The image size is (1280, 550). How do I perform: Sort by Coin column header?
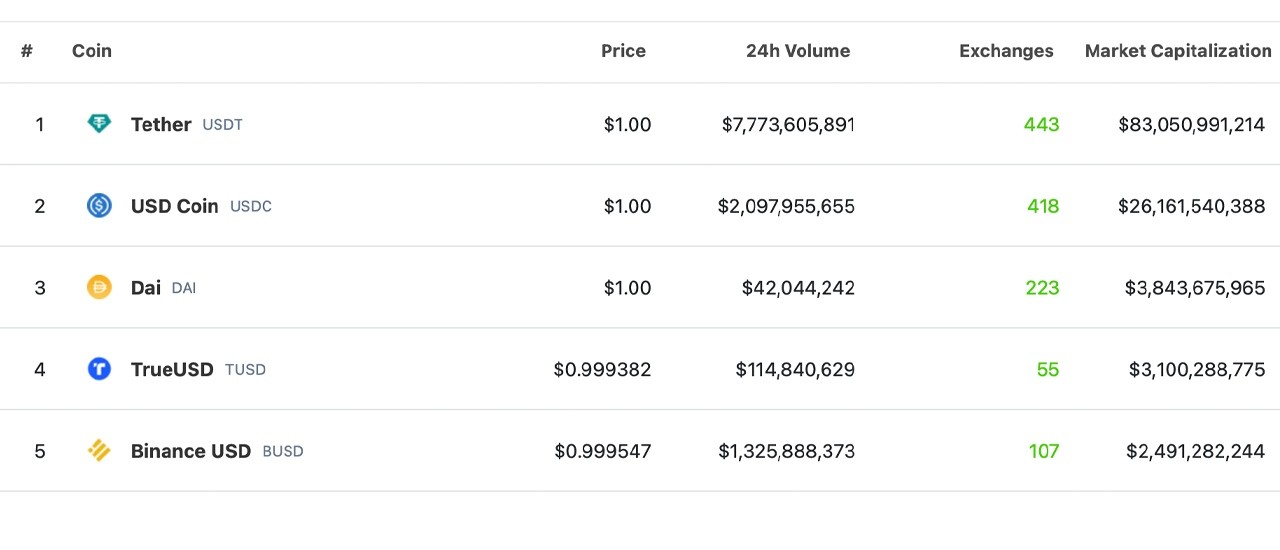[92, 51]
